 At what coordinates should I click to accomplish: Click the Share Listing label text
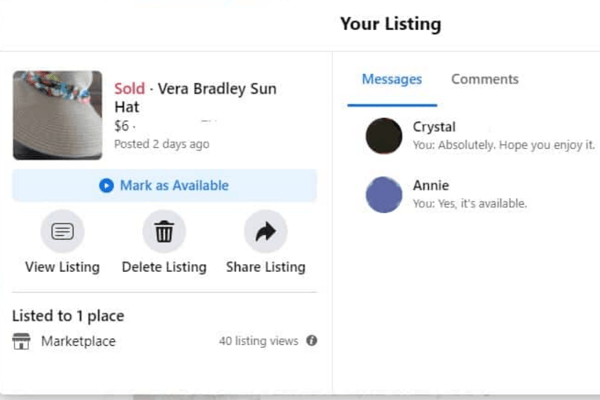266,267
